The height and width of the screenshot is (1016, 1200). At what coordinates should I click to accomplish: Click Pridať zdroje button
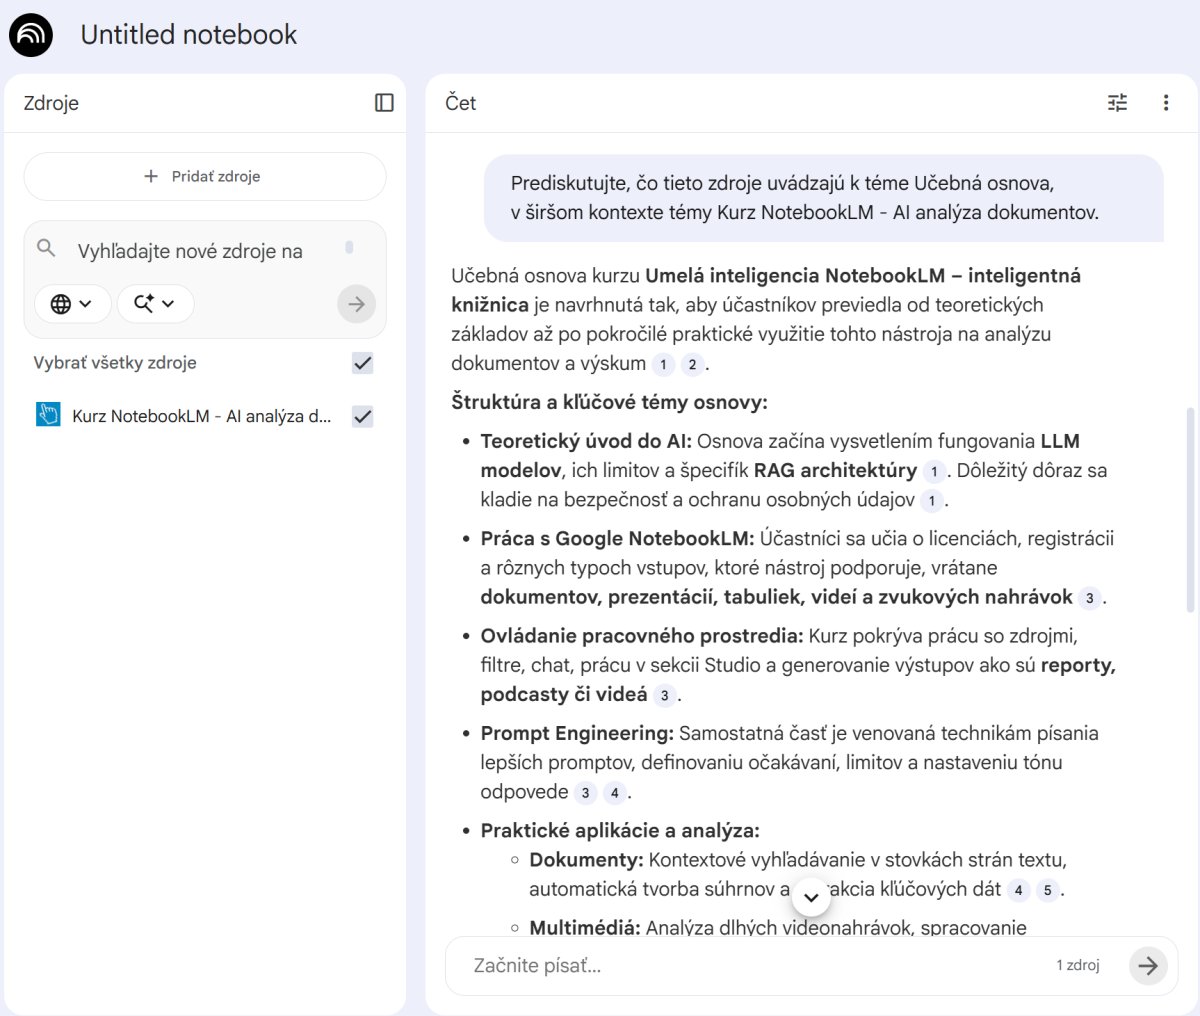(205, 177)
